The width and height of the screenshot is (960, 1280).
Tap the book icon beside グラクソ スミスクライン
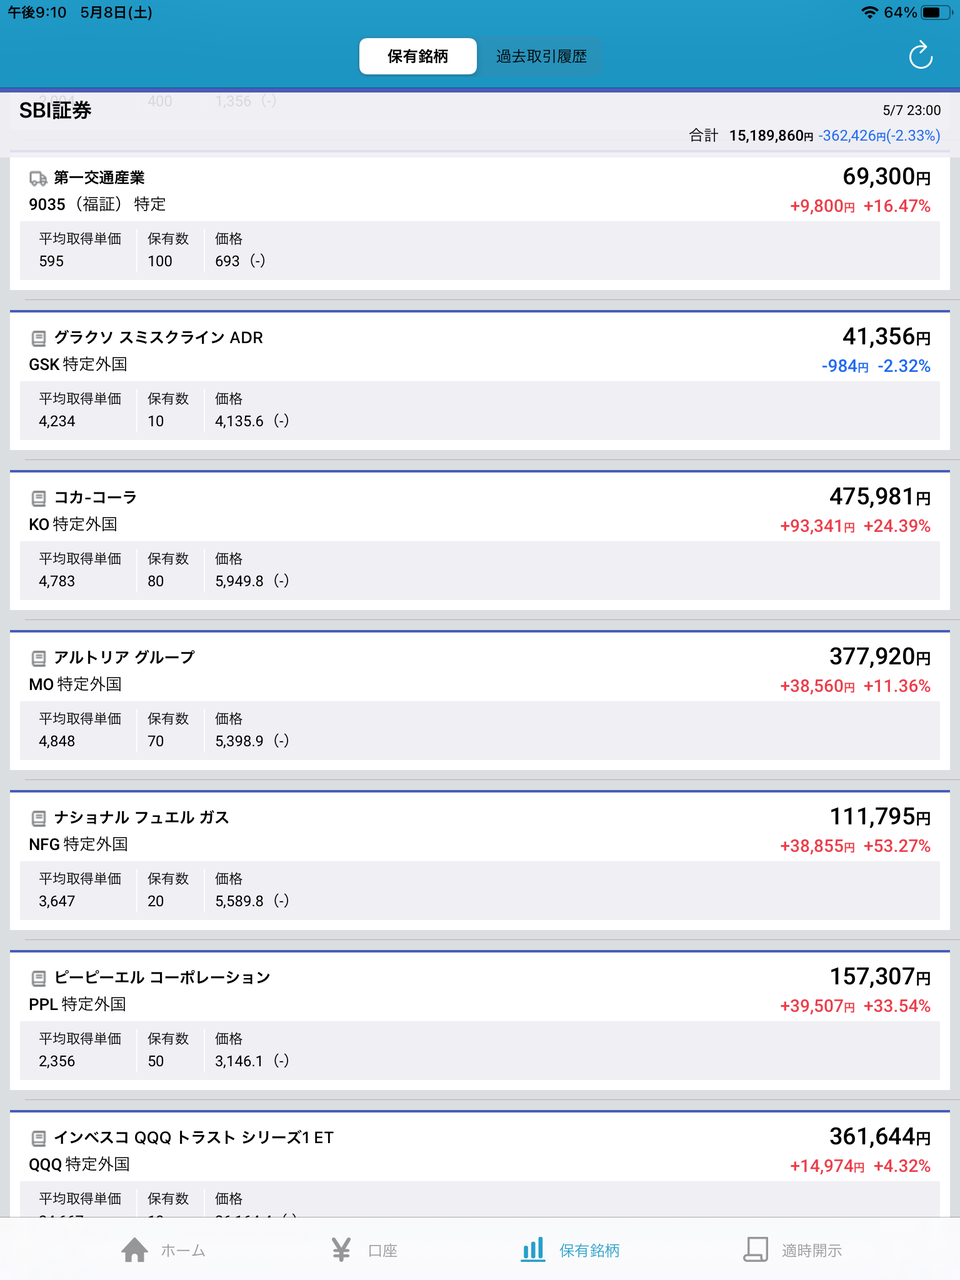38,339
